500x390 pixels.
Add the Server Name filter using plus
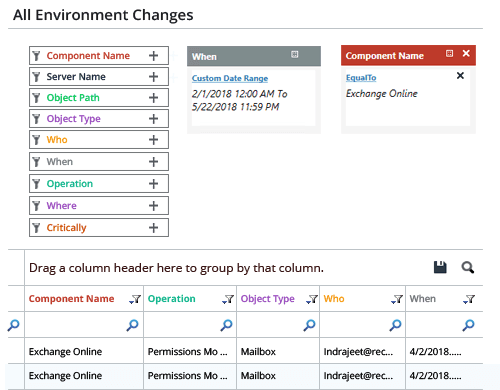[153, 77]
